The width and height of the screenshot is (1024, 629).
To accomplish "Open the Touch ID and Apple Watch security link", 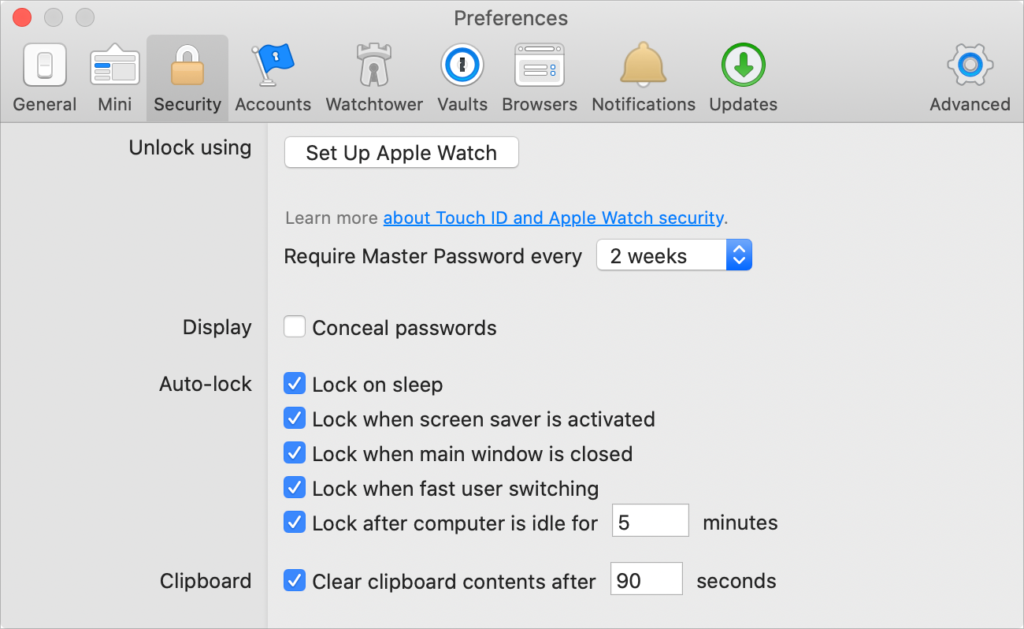I will tap(553, 218).
